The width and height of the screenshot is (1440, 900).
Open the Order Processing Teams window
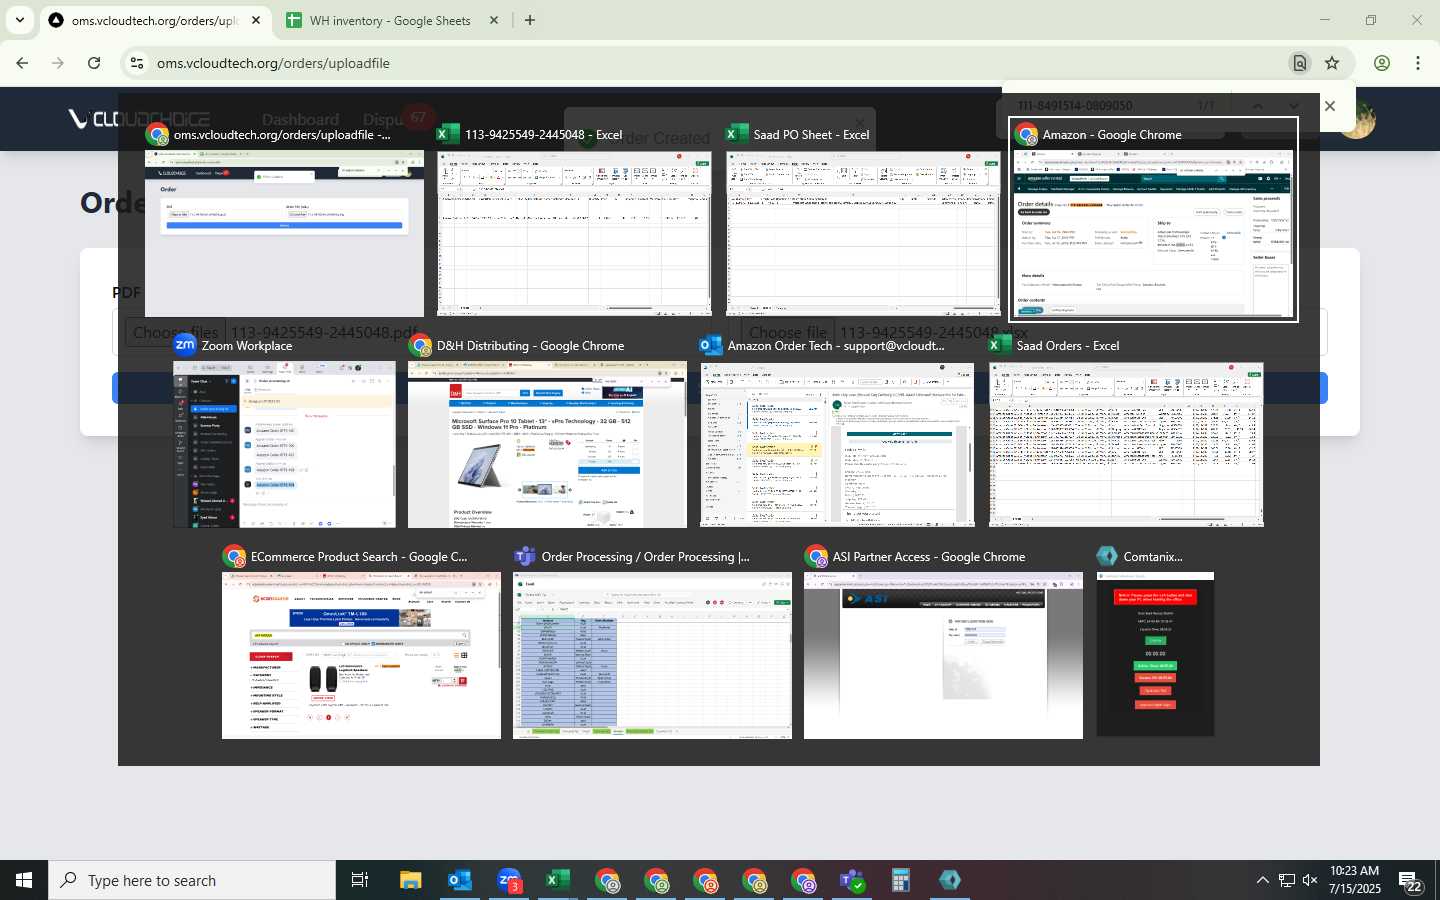point(652,656)
